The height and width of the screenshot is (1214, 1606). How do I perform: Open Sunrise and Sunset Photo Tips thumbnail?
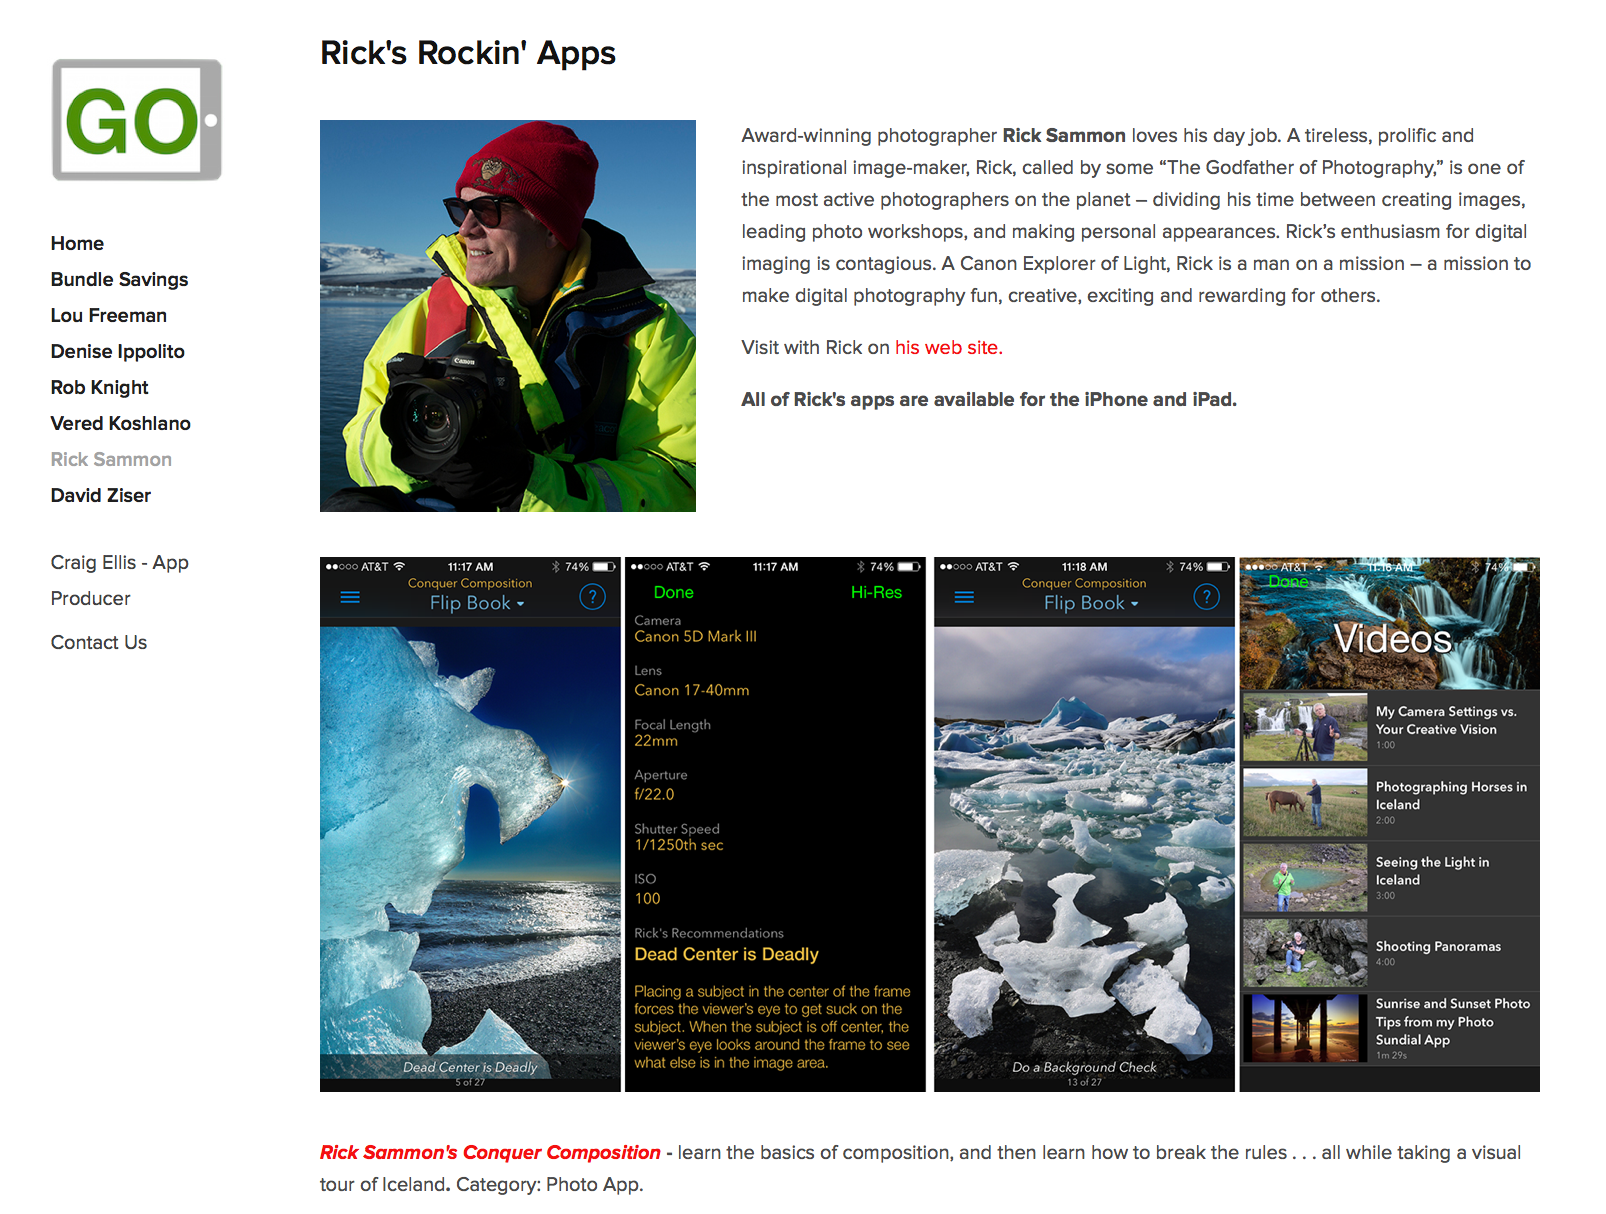1304,1028
